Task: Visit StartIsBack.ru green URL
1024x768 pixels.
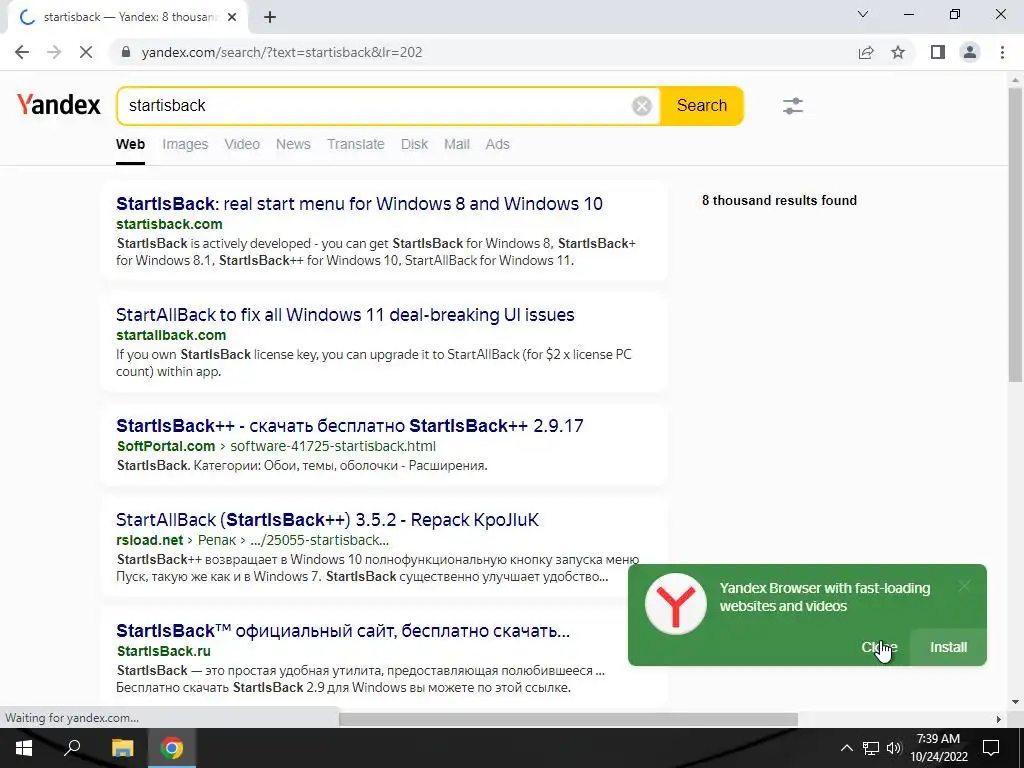Action: (163, 651)
